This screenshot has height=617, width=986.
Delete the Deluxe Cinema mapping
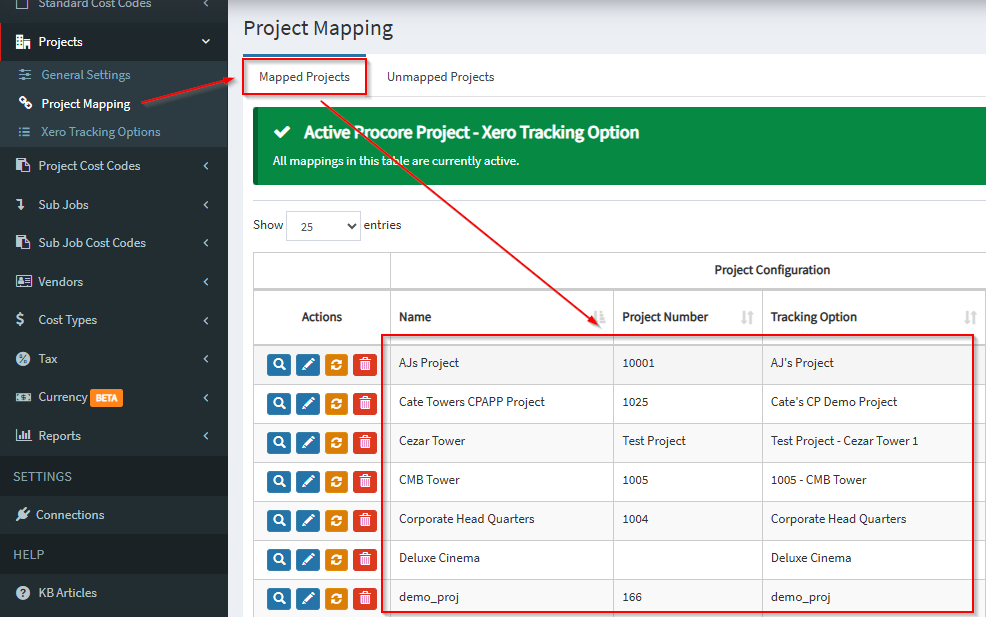coord(365,560)
